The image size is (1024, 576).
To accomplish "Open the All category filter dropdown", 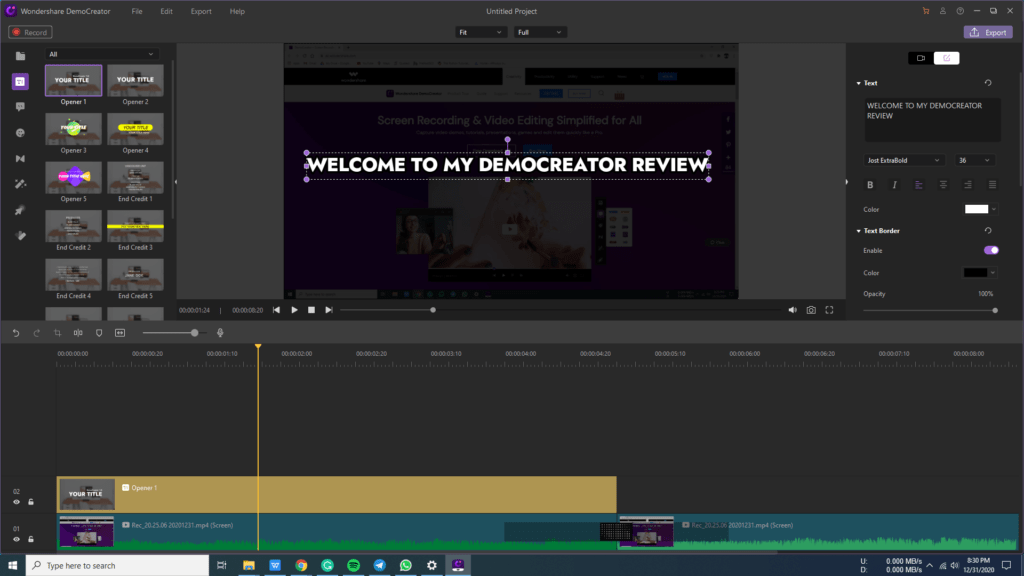I will (101, 54).
